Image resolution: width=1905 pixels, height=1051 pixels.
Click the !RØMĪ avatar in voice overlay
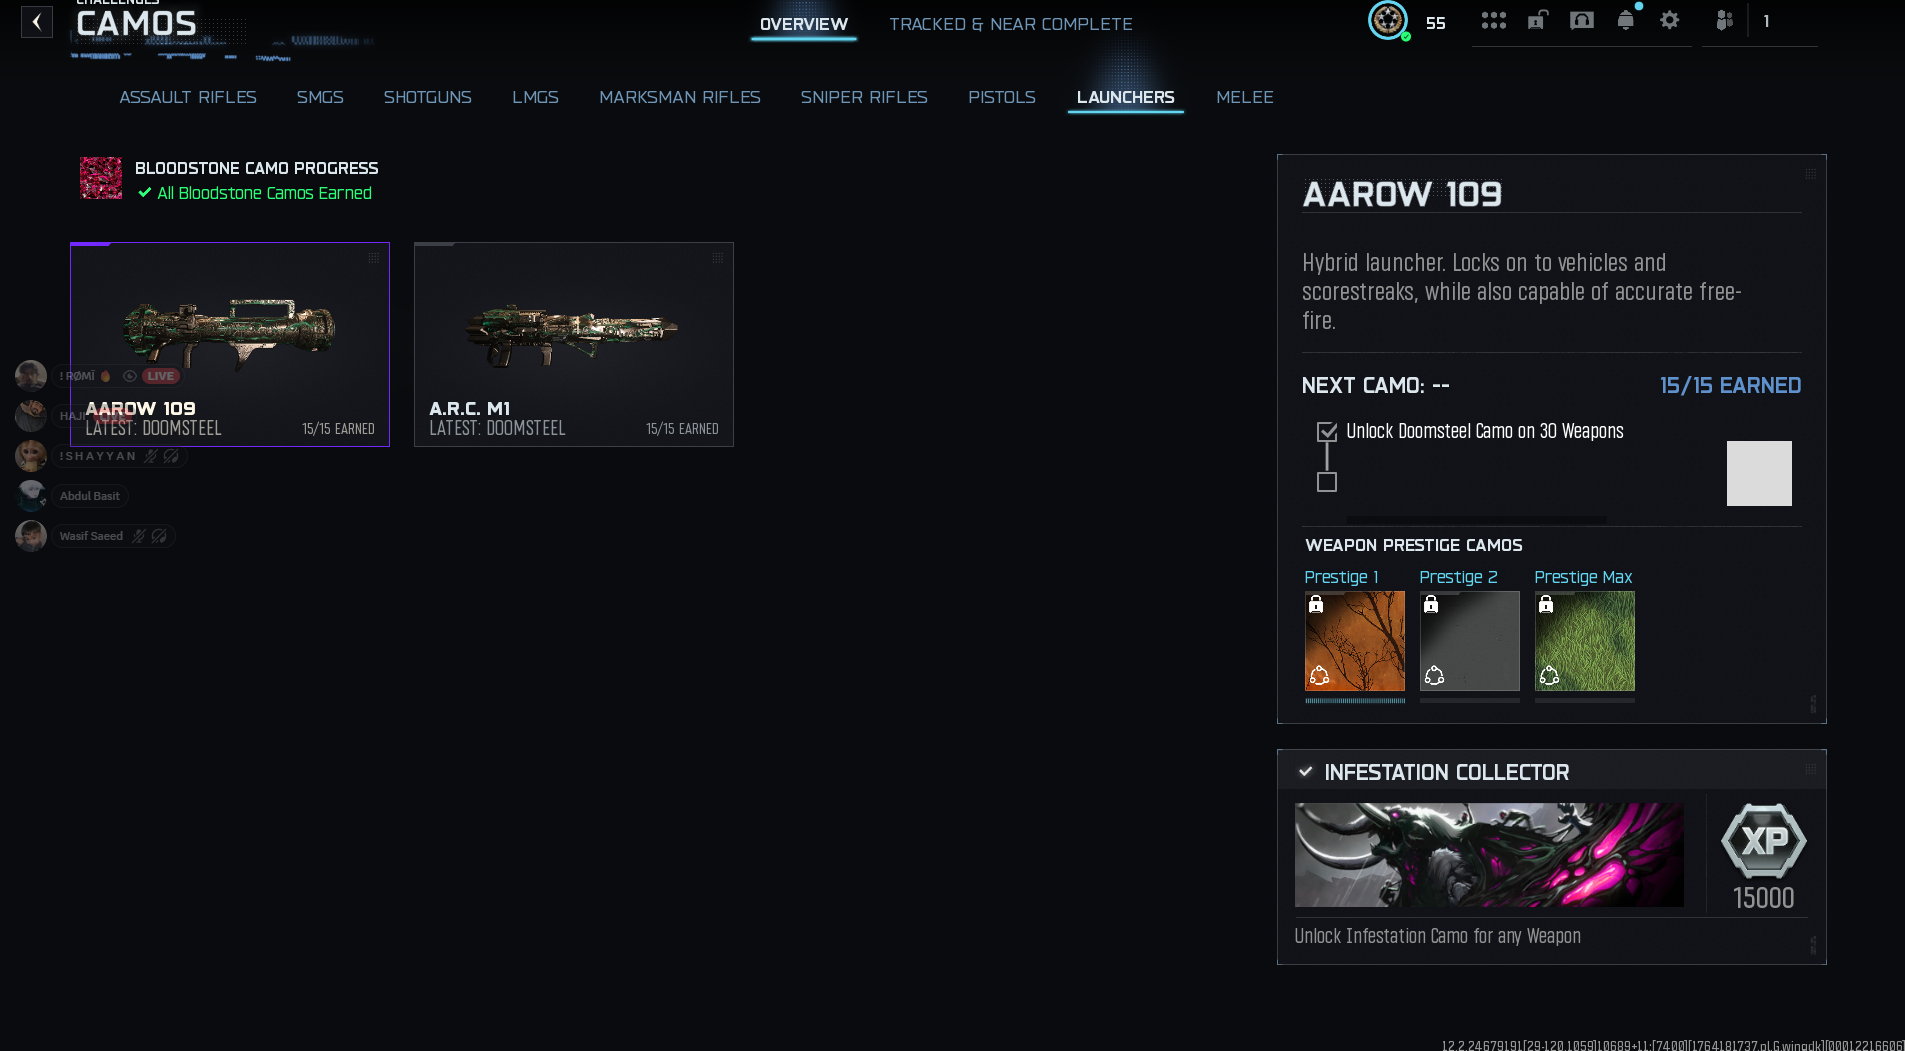(x=31, y=376)
